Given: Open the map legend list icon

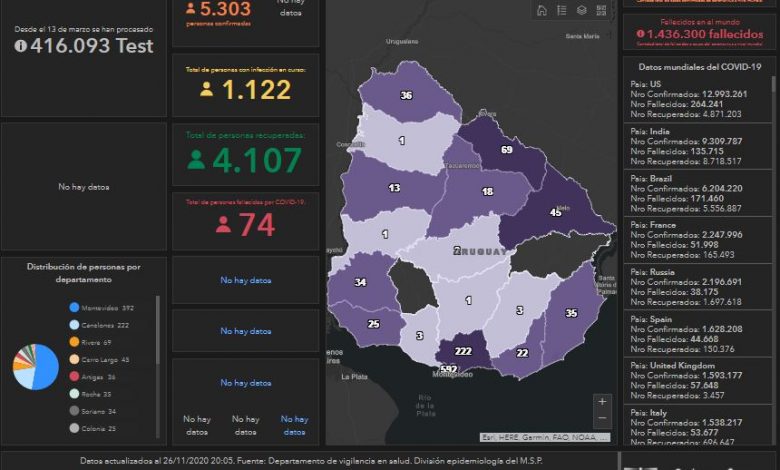Looking at the screenshot, I should (x=562, y=11).
